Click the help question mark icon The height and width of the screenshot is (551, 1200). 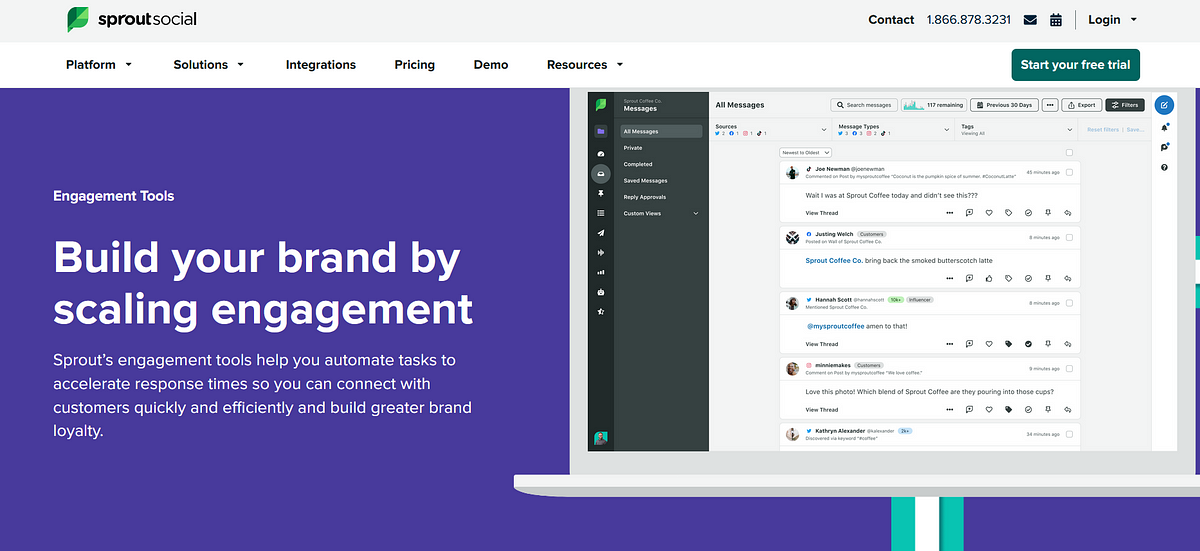(x=1164, y=167)
